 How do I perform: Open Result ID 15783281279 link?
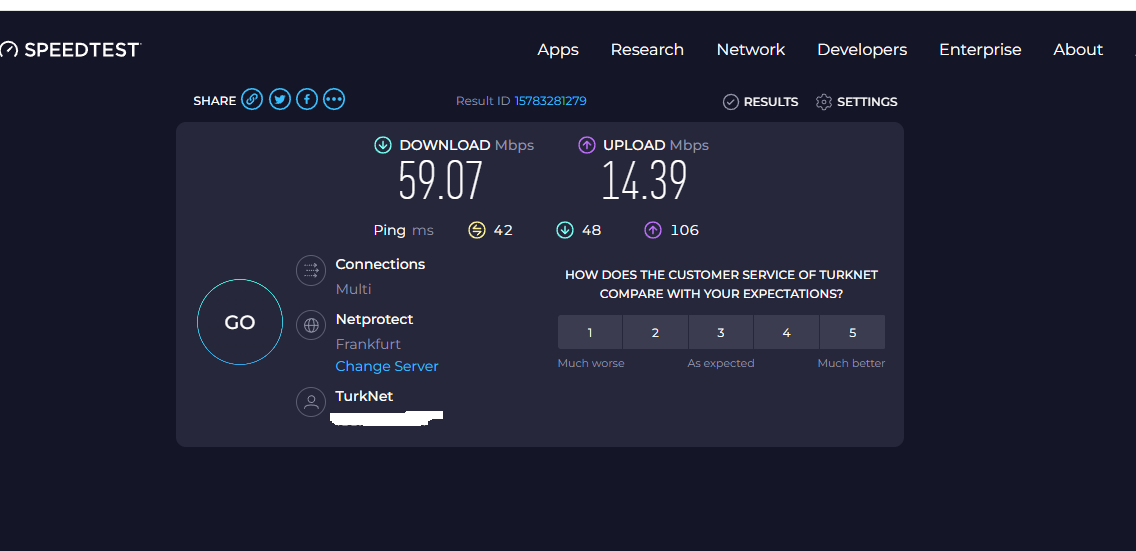(551, 101)
